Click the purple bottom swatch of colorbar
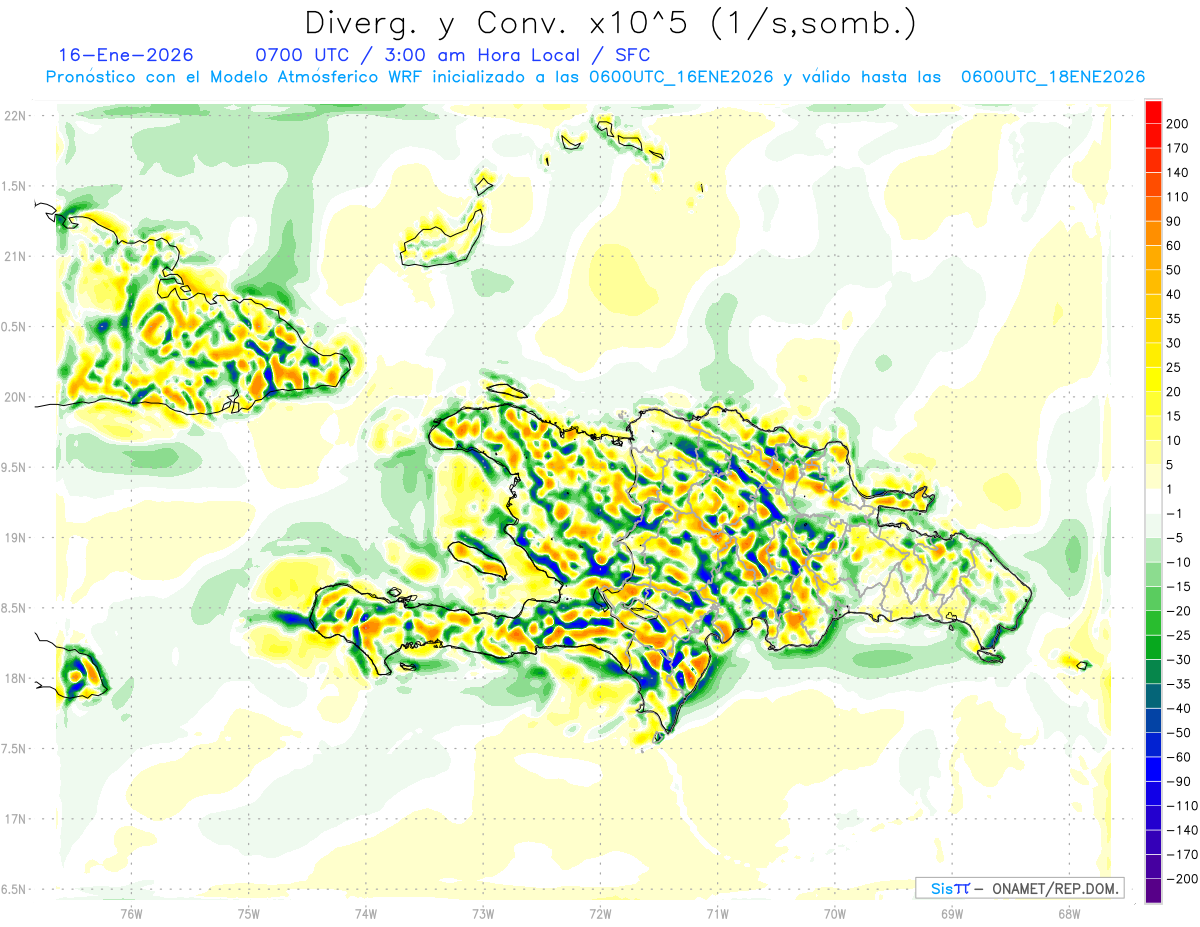The image size is (1200, 927). click(x=1153, y=890)
